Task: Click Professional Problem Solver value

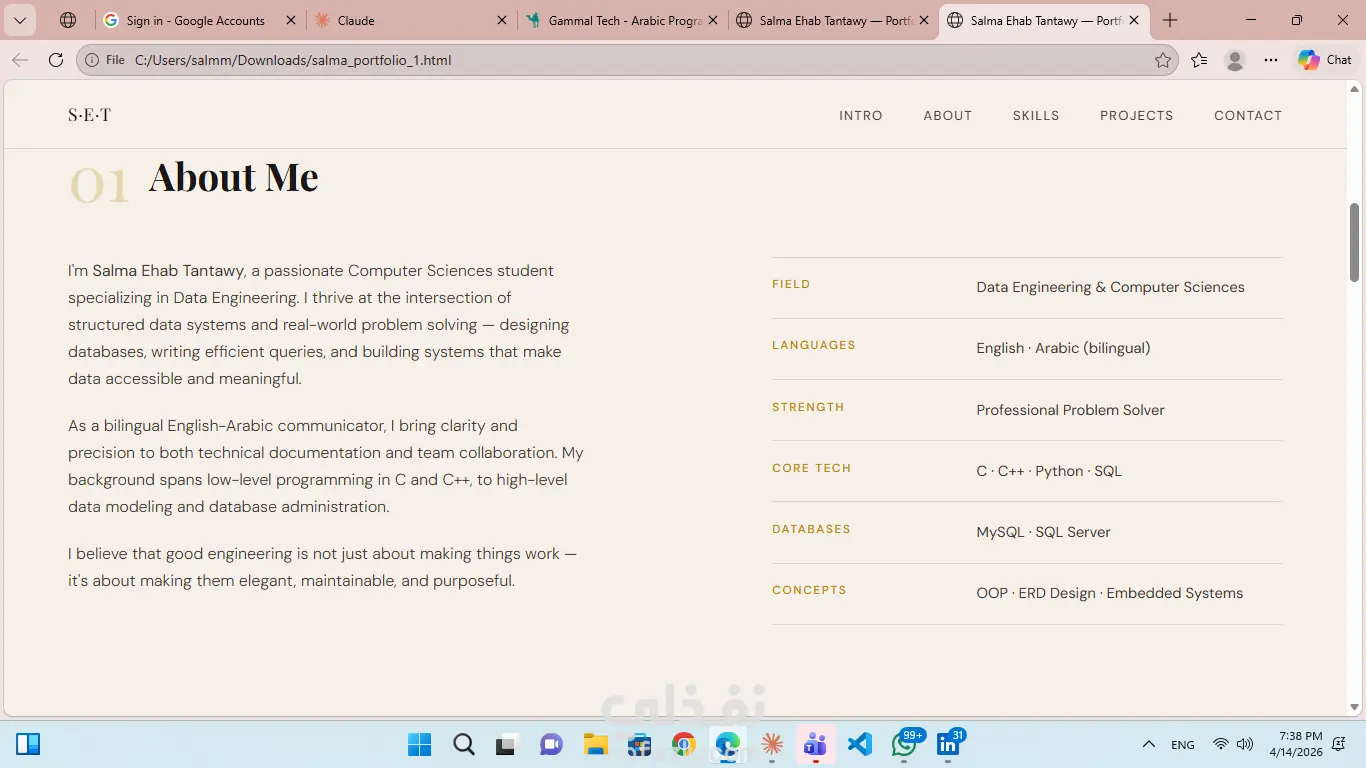Action: tap(1070, 410)
